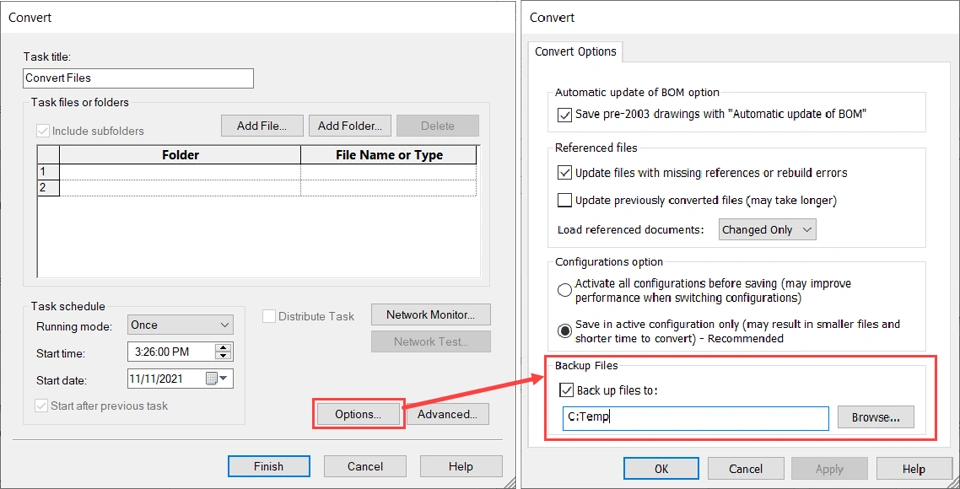Toggle Update files with missing references checkbox
The image size is (960, 489).
[564, 173]
